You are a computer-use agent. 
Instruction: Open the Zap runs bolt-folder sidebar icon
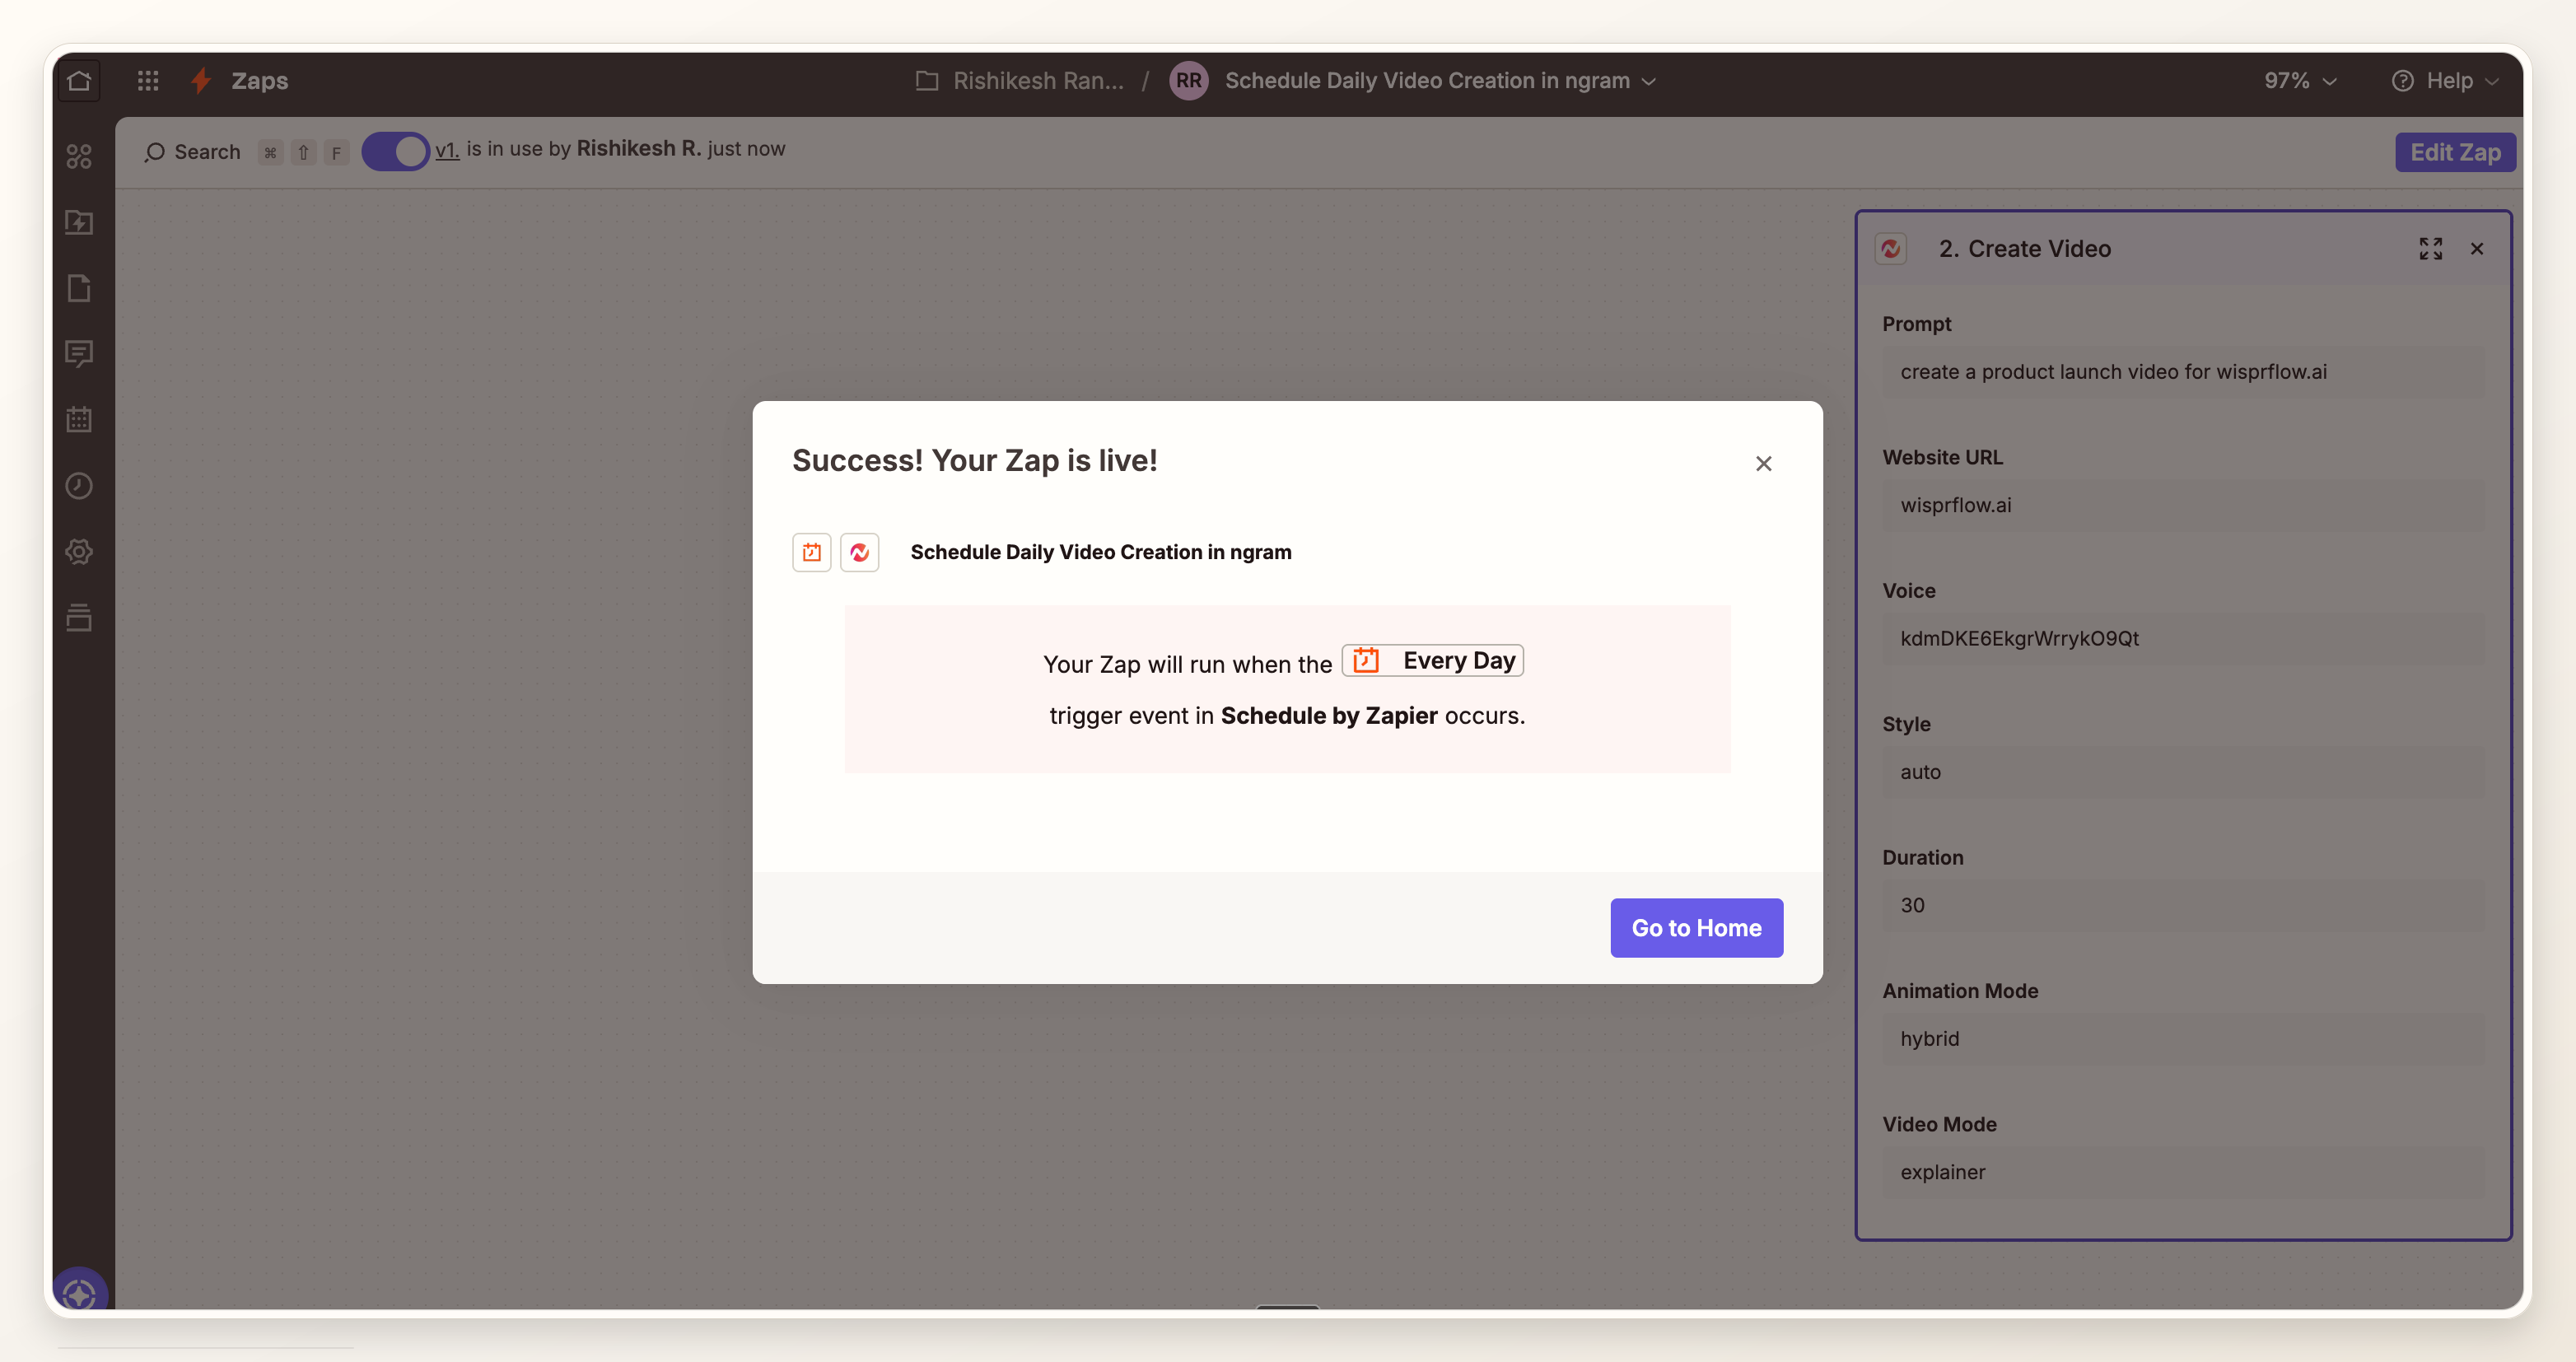pyautogui.click(x=79, y=222)
